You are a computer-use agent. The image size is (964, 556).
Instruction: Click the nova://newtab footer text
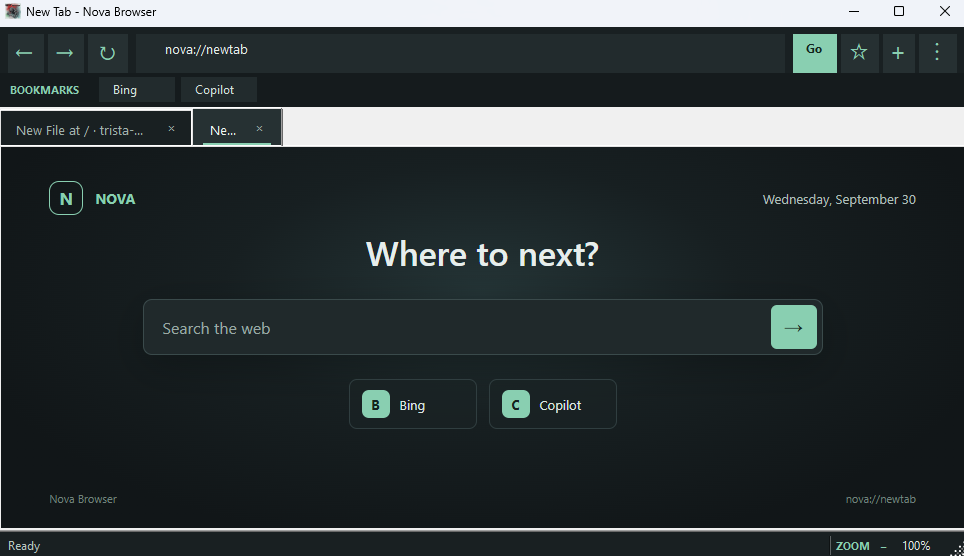880,499
